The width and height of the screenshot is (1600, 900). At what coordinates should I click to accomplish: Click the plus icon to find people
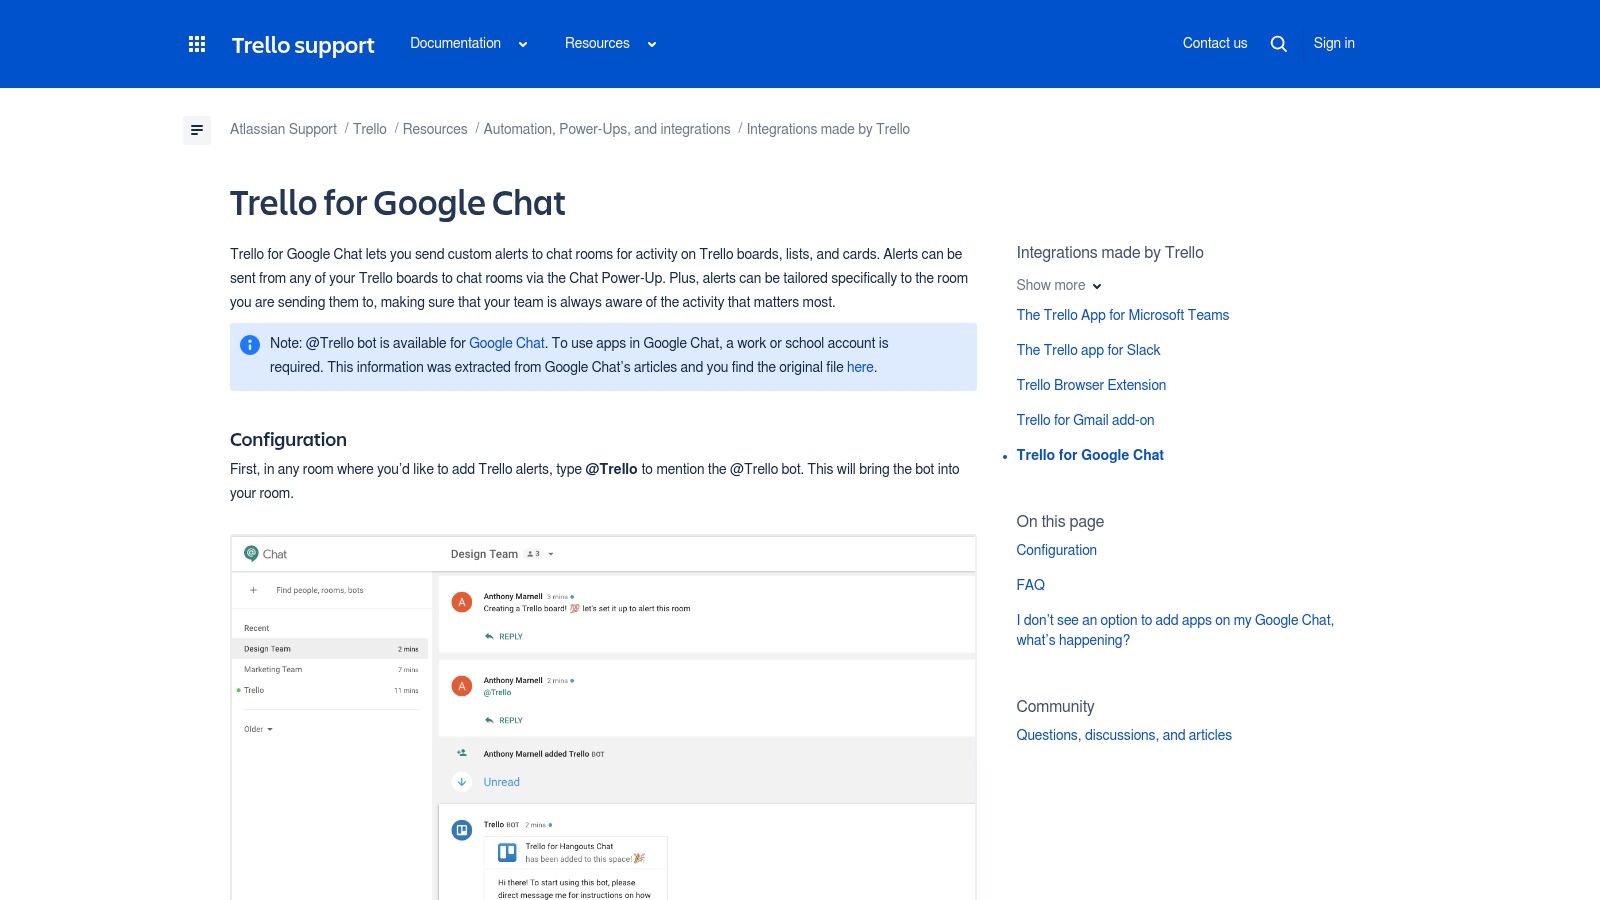(255, 590)
